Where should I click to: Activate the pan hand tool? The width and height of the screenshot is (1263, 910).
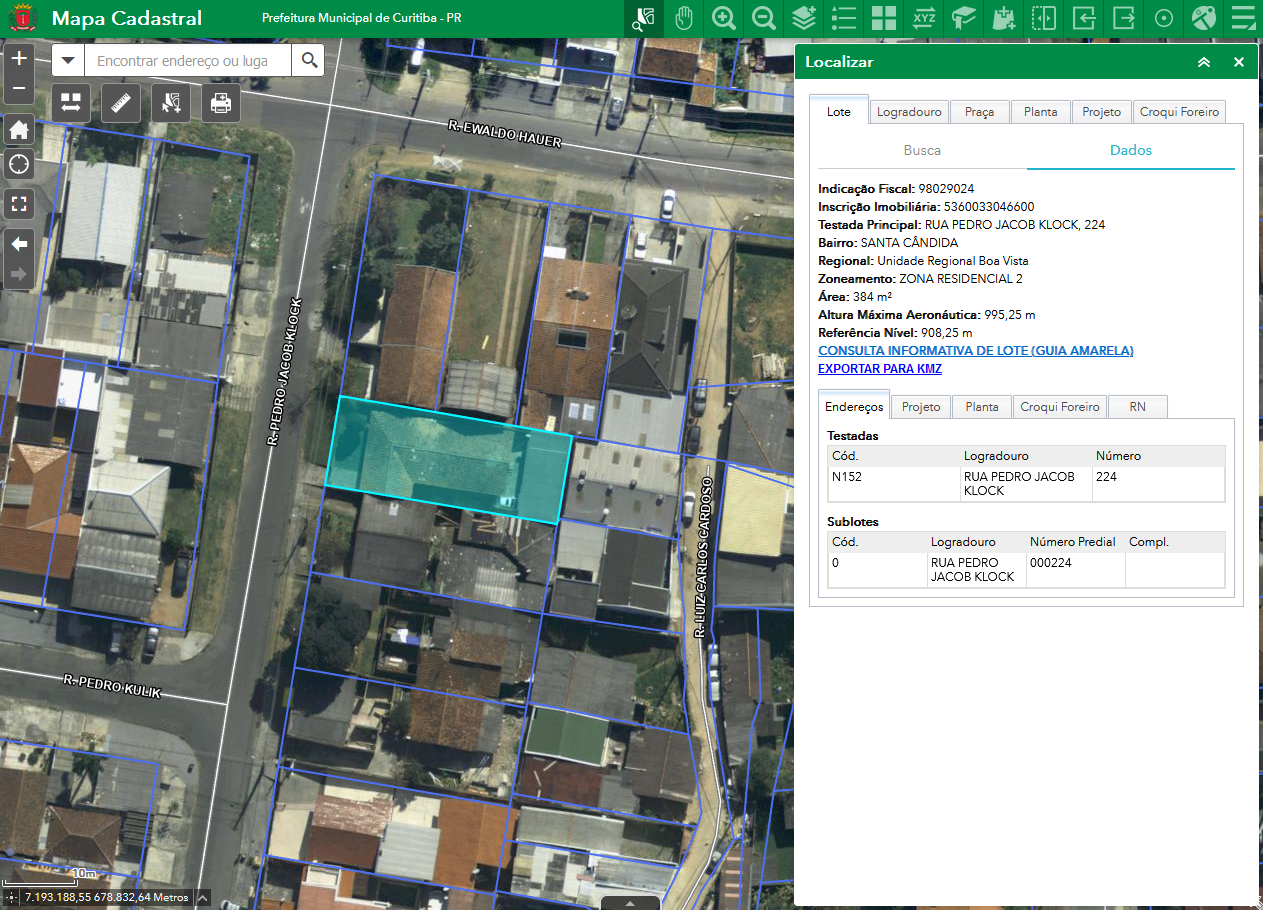click(x=684, y=19)
